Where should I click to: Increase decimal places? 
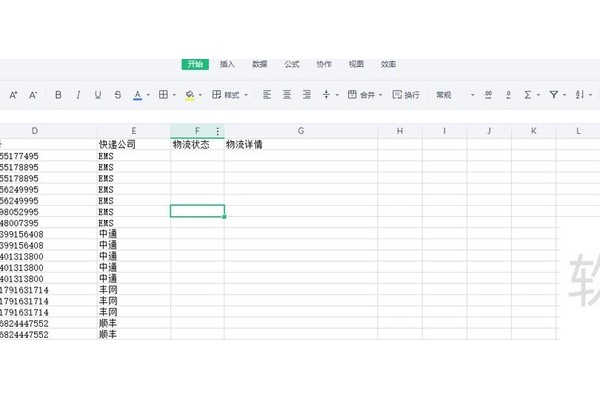pos(488,95)
